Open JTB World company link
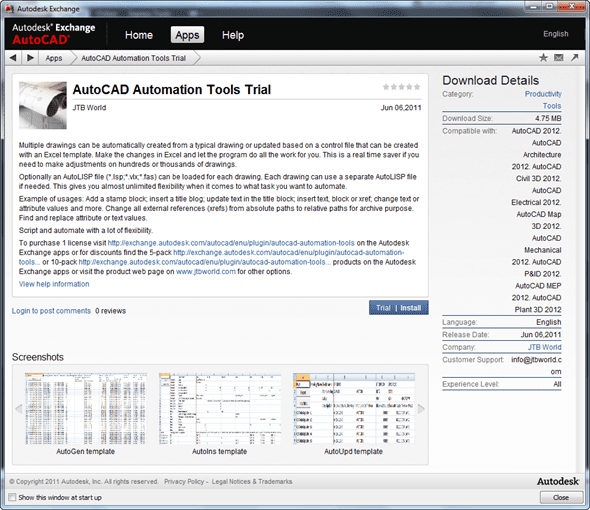Image resolution: width=590 pixels, height=510 pixels. point(544,347)
